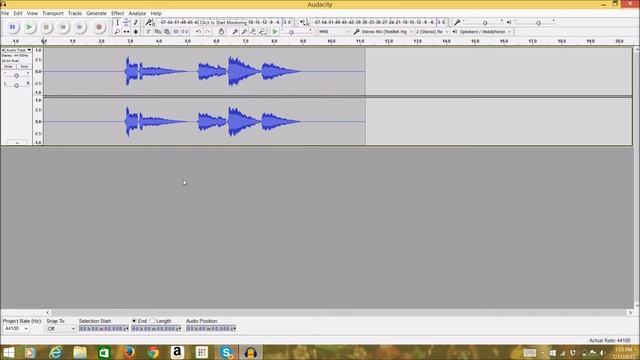This screenshot has height=360, width=640.
Task: Open the Snap To dropdown
Action: tap(61, 329)
